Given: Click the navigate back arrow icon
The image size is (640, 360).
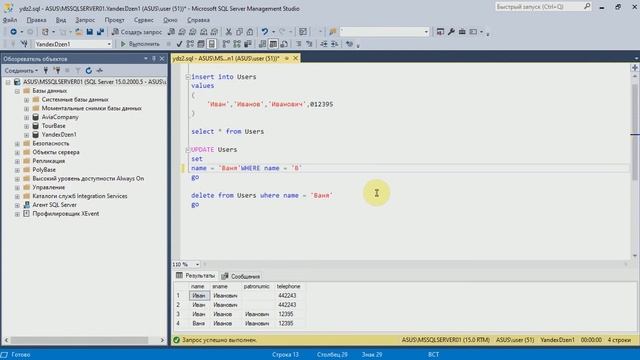Looking at the screenshot, I should (x=13, y=31).
